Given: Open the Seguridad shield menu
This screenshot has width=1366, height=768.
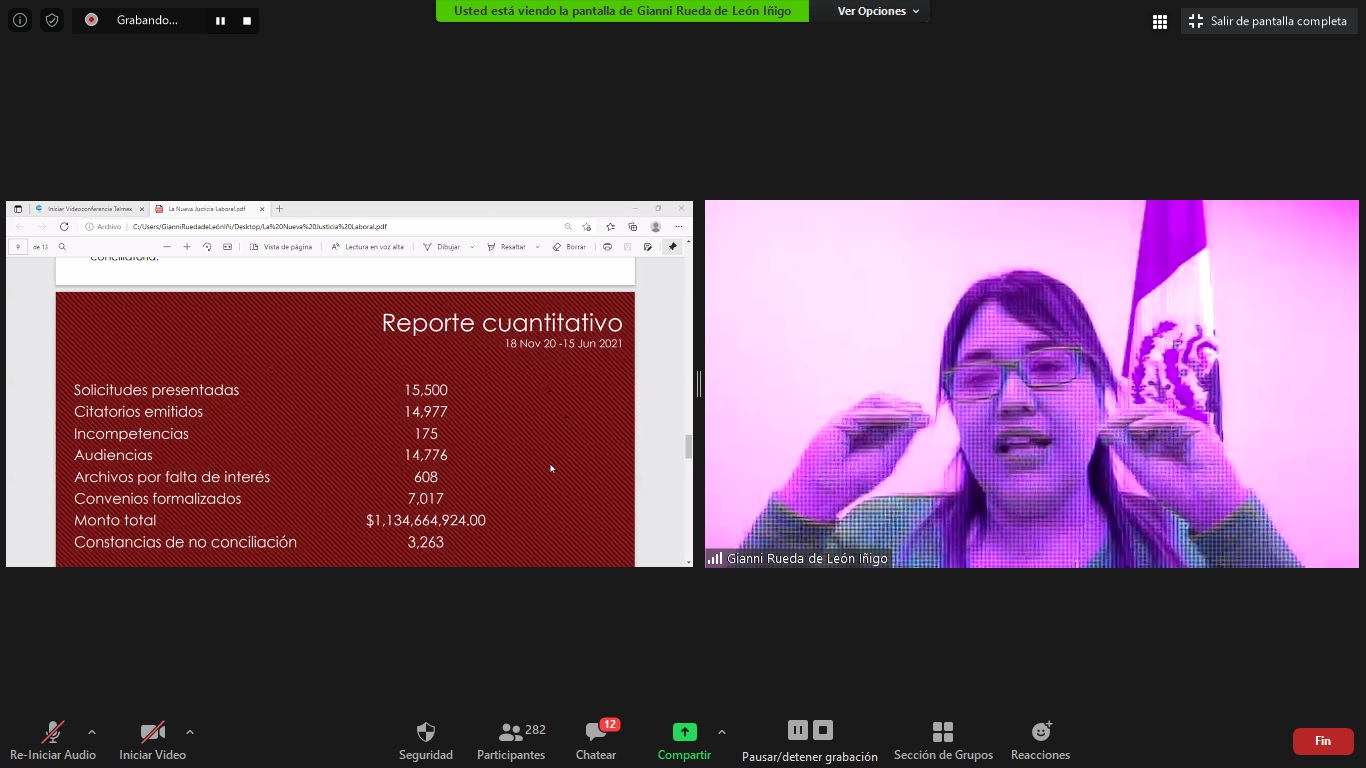Looking at the screenshot, I should (x=426, y=741).
